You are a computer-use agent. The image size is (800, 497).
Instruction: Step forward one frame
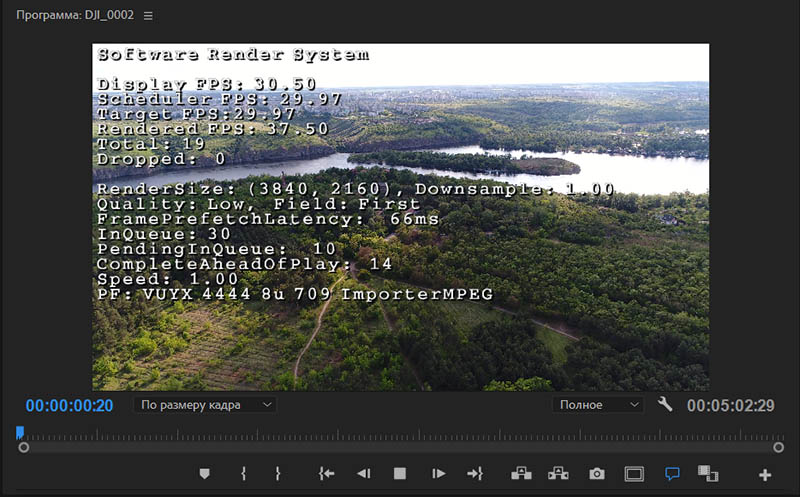(438, 474)
